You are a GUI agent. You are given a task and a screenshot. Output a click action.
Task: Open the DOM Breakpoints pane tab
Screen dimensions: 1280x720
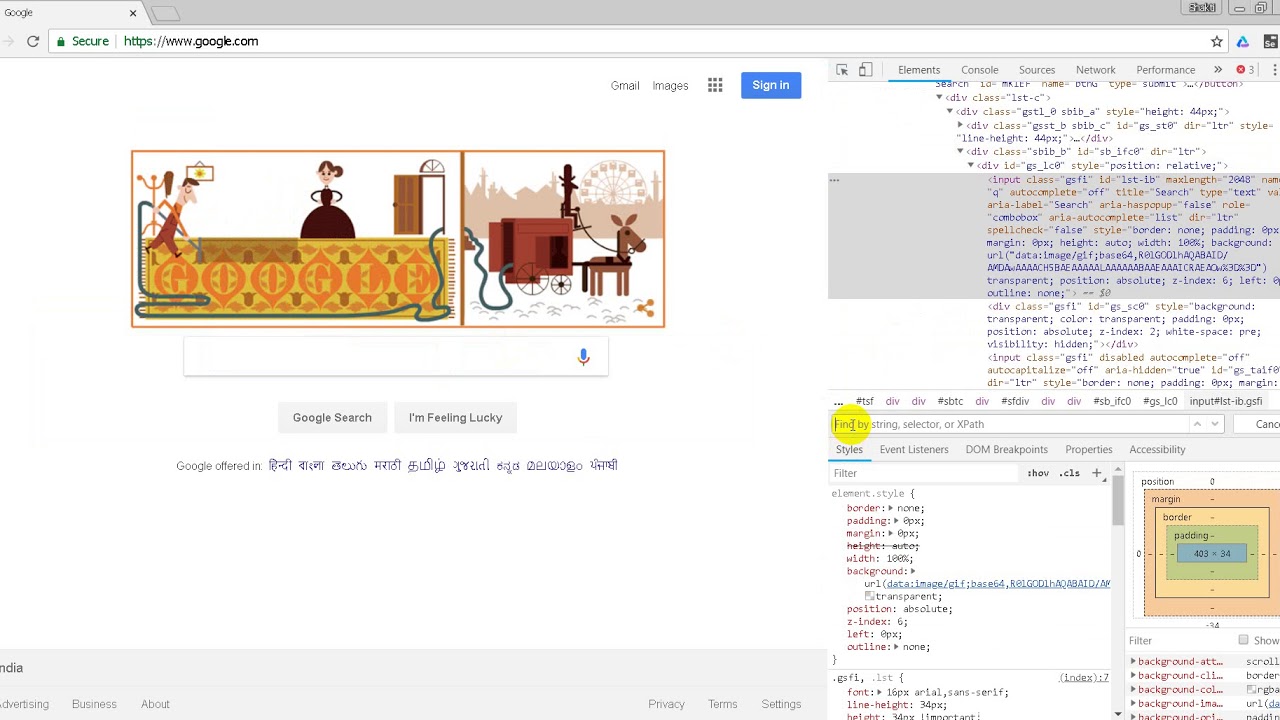click(x=1007, y=449)
